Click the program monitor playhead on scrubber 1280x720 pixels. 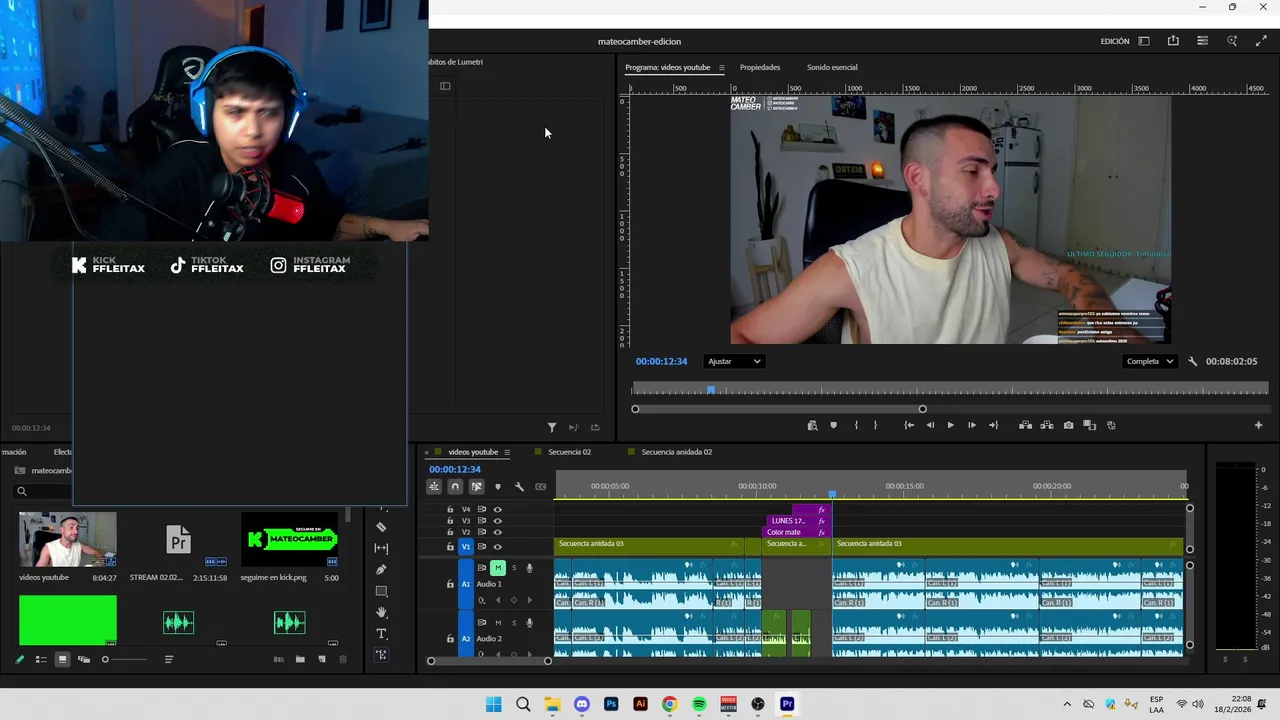(x=712, y=389)
